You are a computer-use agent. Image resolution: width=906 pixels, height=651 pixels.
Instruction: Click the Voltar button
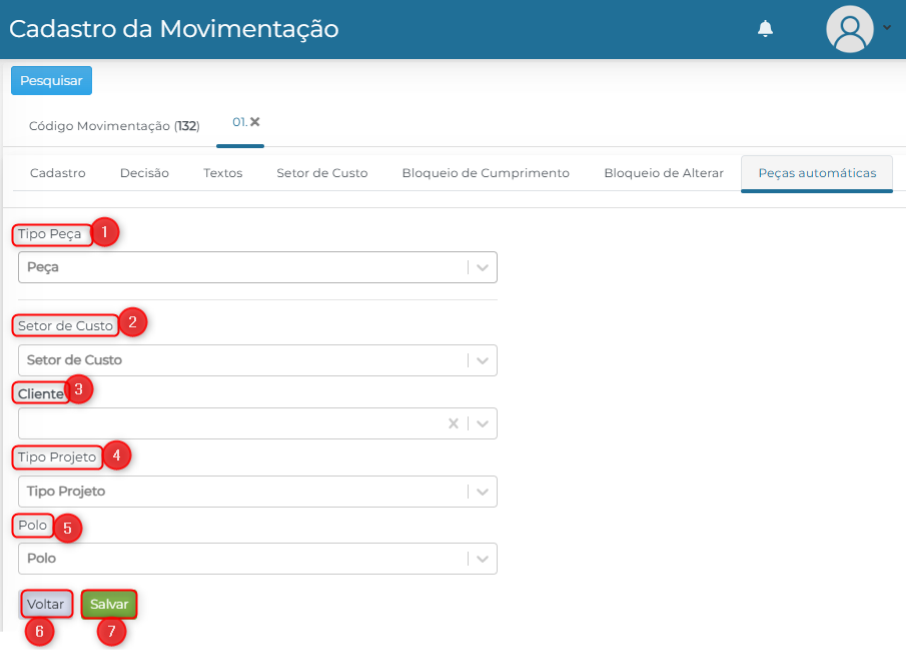pos(46,604)
